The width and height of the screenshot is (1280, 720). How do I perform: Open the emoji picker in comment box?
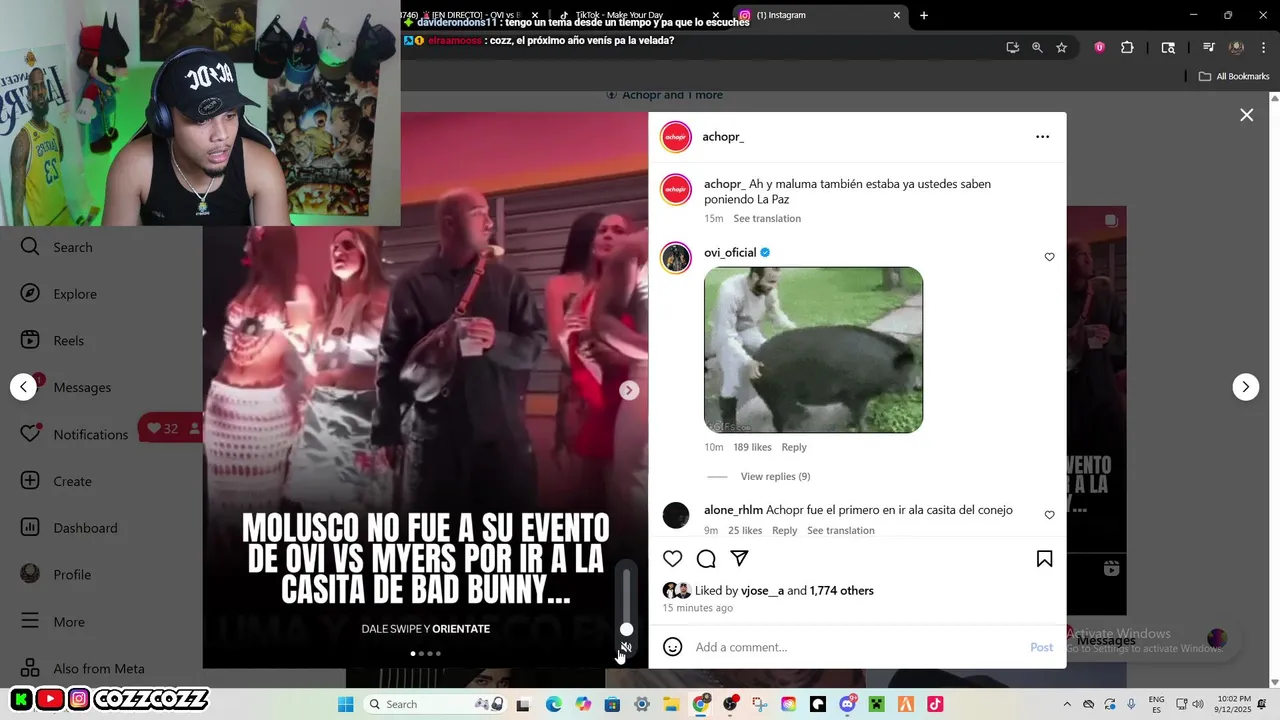673,647
